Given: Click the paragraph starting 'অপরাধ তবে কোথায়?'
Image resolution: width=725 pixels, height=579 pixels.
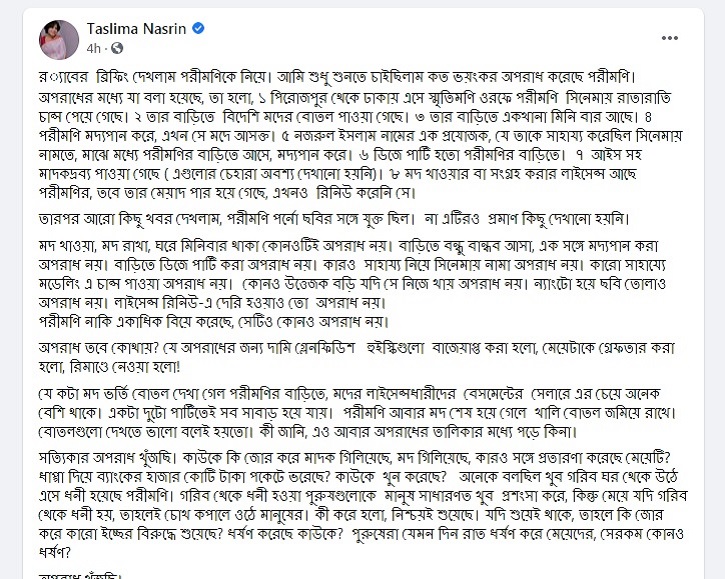Looking at the screenshot, I should tap(357, 357).
